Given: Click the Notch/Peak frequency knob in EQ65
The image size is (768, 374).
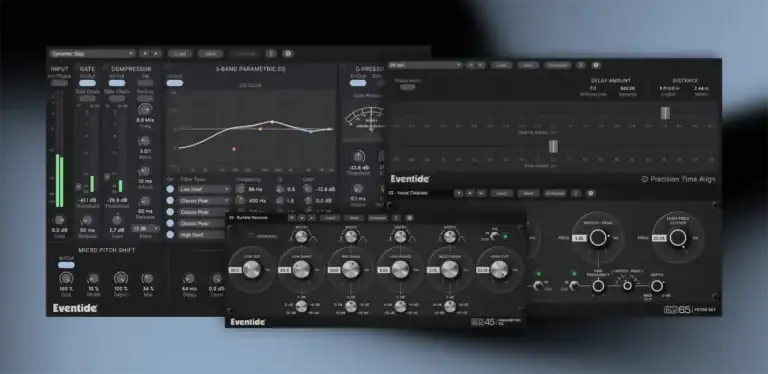Looking at the screenshot, I should coord(598,237).
